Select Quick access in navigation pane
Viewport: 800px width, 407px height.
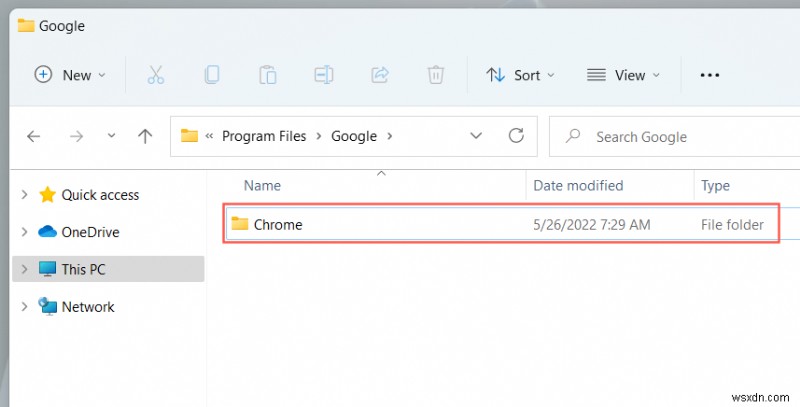(x=100, y=195)
